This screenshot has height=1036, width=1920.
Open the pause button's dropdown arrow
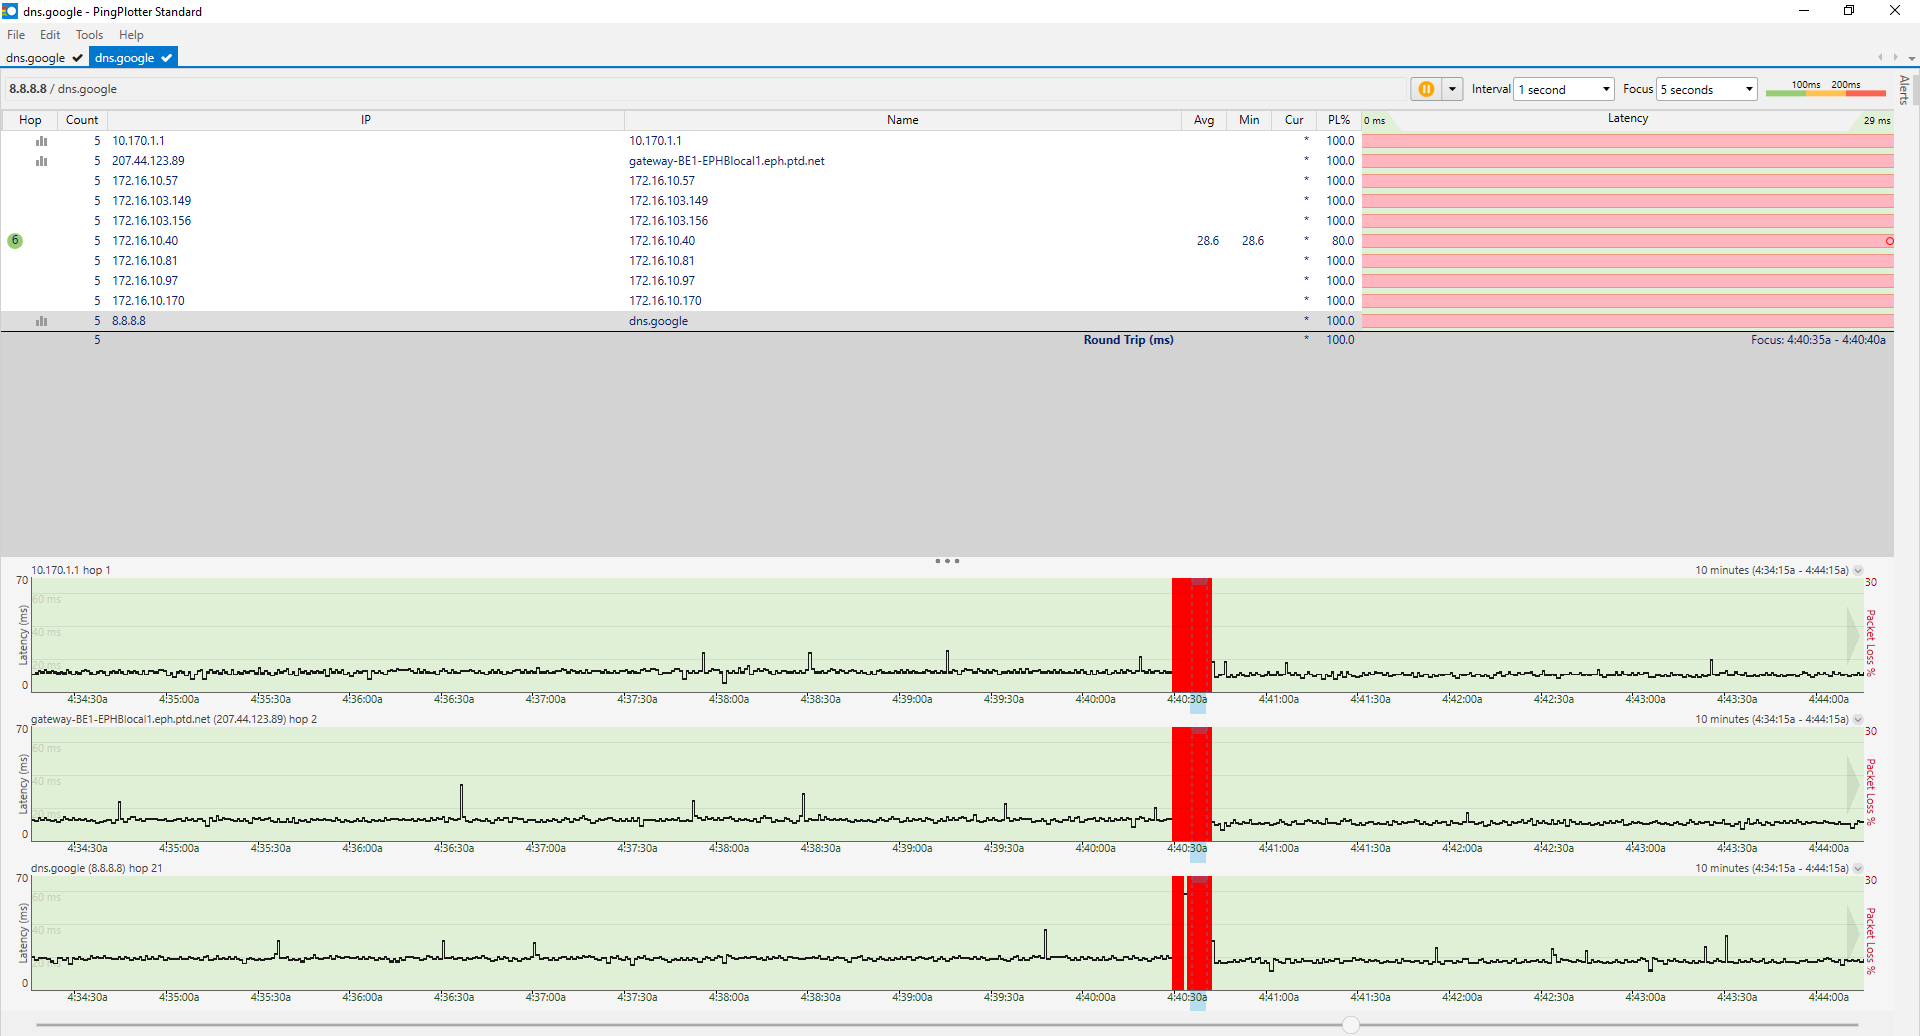coord(1452,89)
